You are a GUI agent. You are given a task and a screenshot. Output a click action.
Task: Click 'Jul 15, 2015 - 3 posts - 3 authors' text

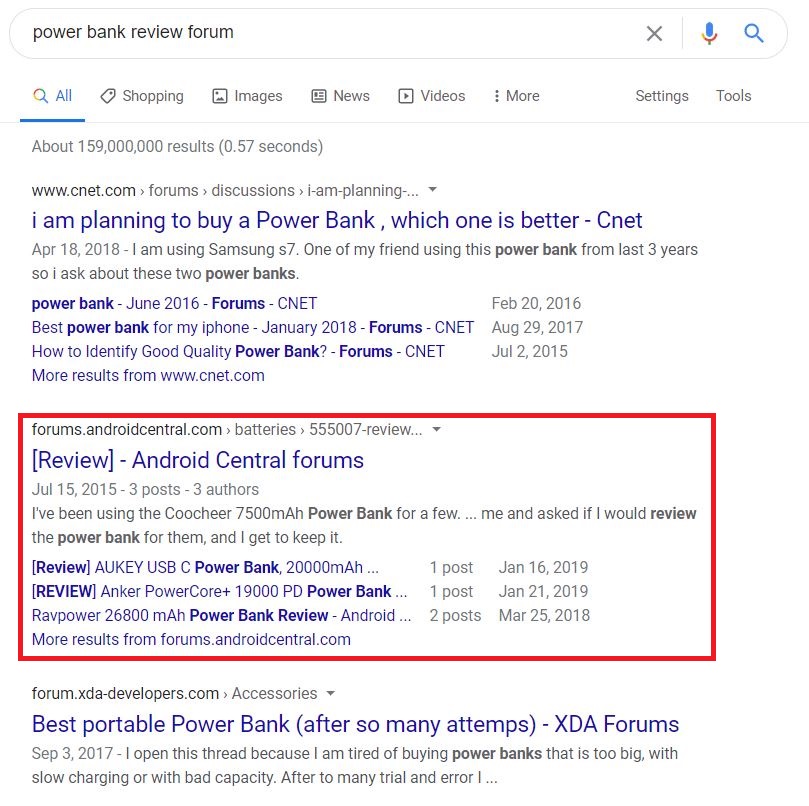tap(145, 489)
